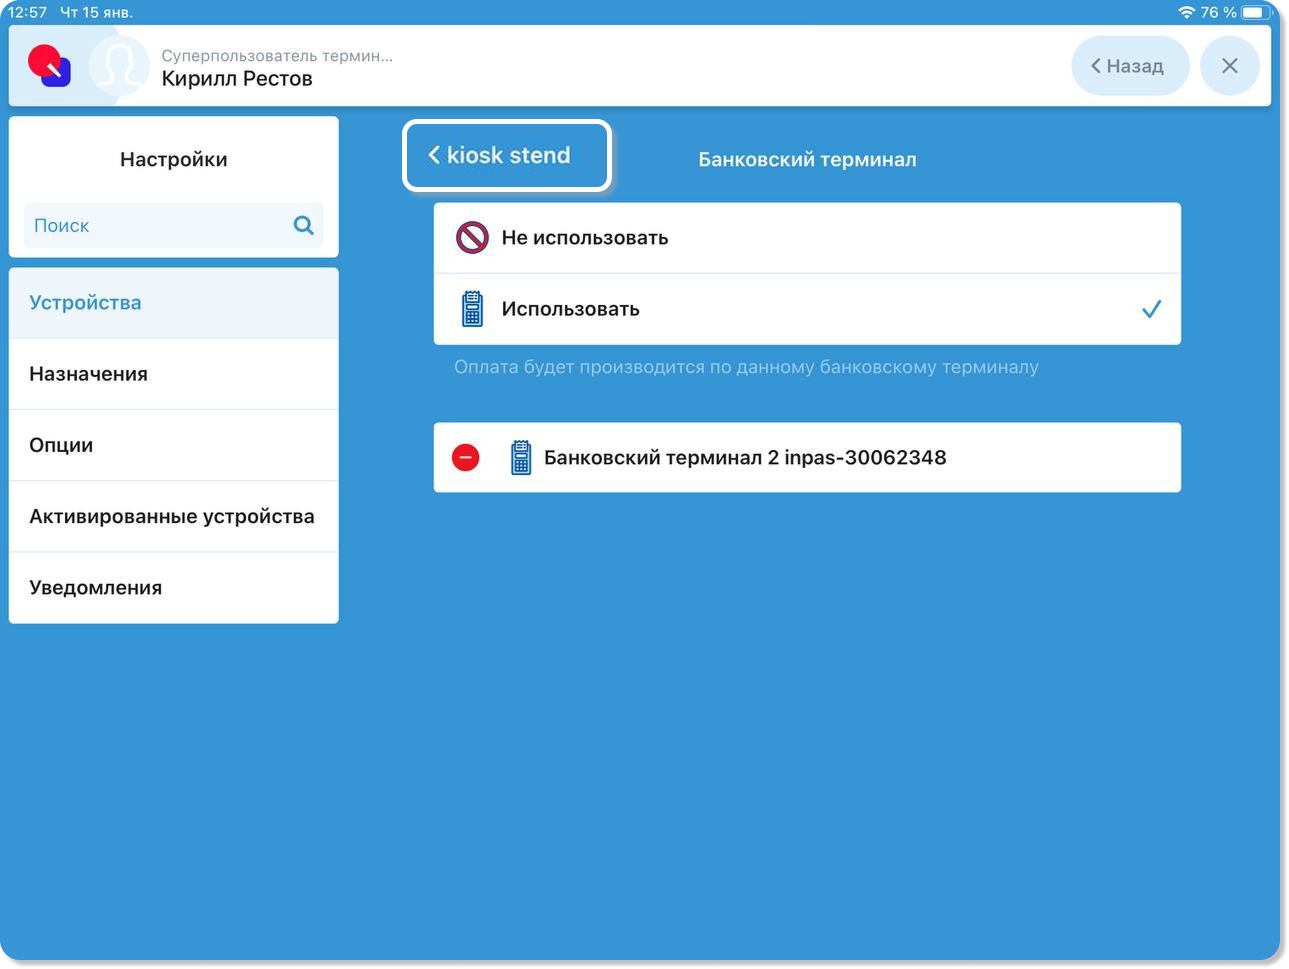This screenshot has width=1289, height=969.
Task: Click the terminal icon beside Использовать
Action: [x=472, y=309]
